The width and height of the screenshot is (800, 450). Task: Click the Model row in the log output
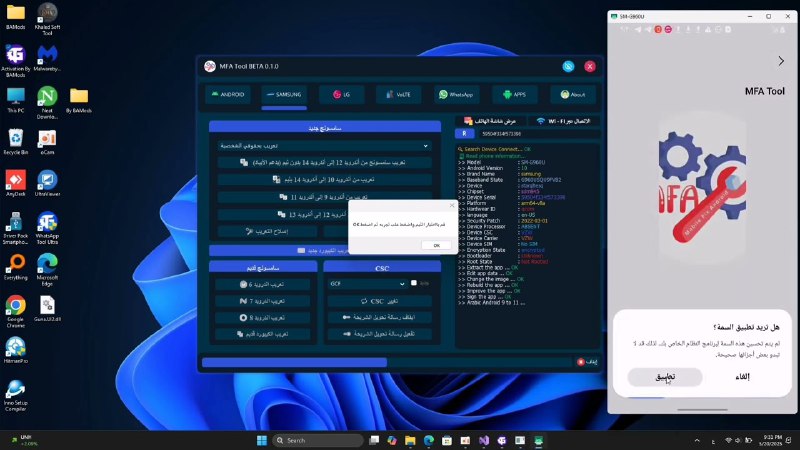(502, 162)
